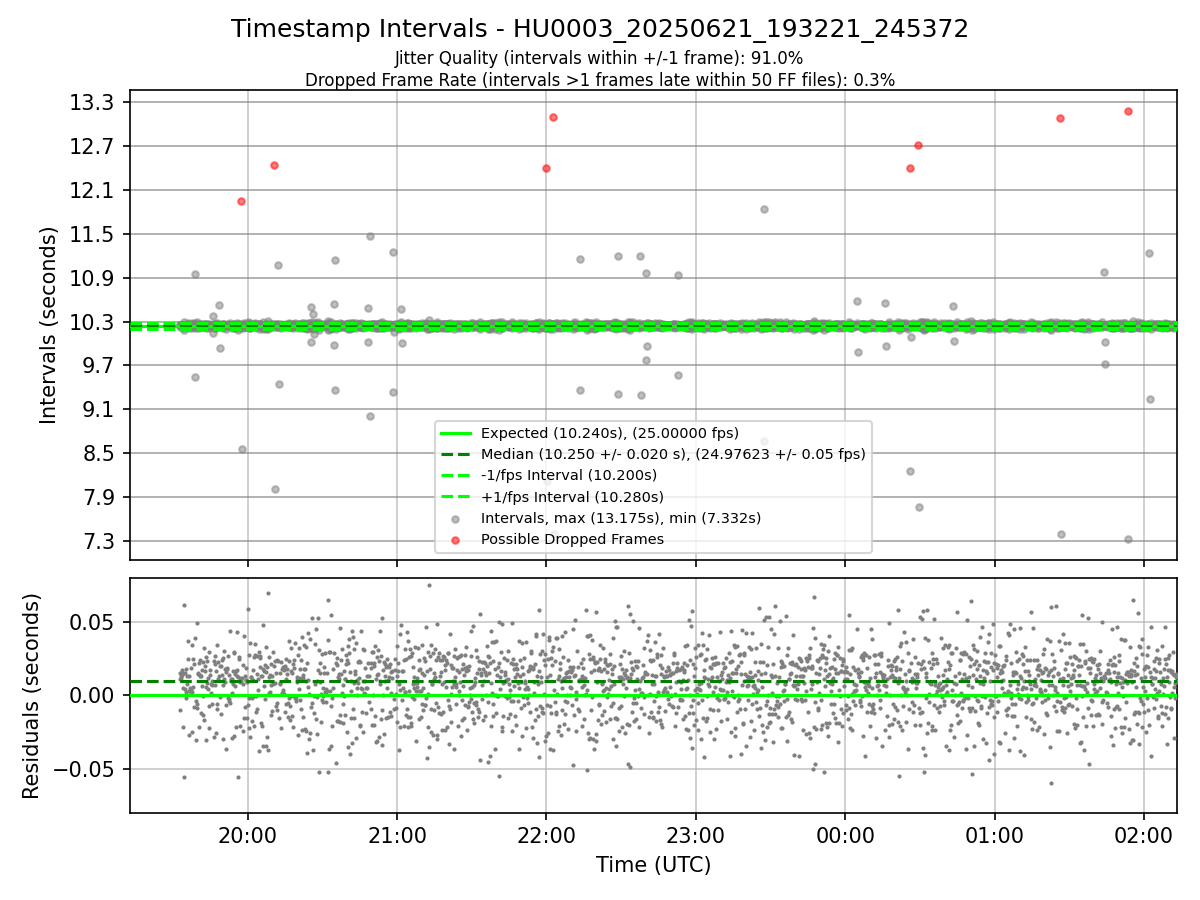Click the 9.1 y-axis tick label
The width and height of the screenshot is (1200, 900).
[x=99, y=410]
